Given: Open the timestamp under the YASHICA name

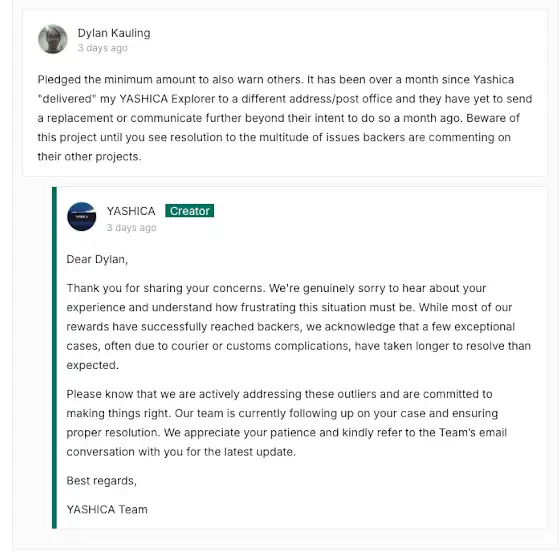Looking at the screenshot, I should click(x=131, y=228).
